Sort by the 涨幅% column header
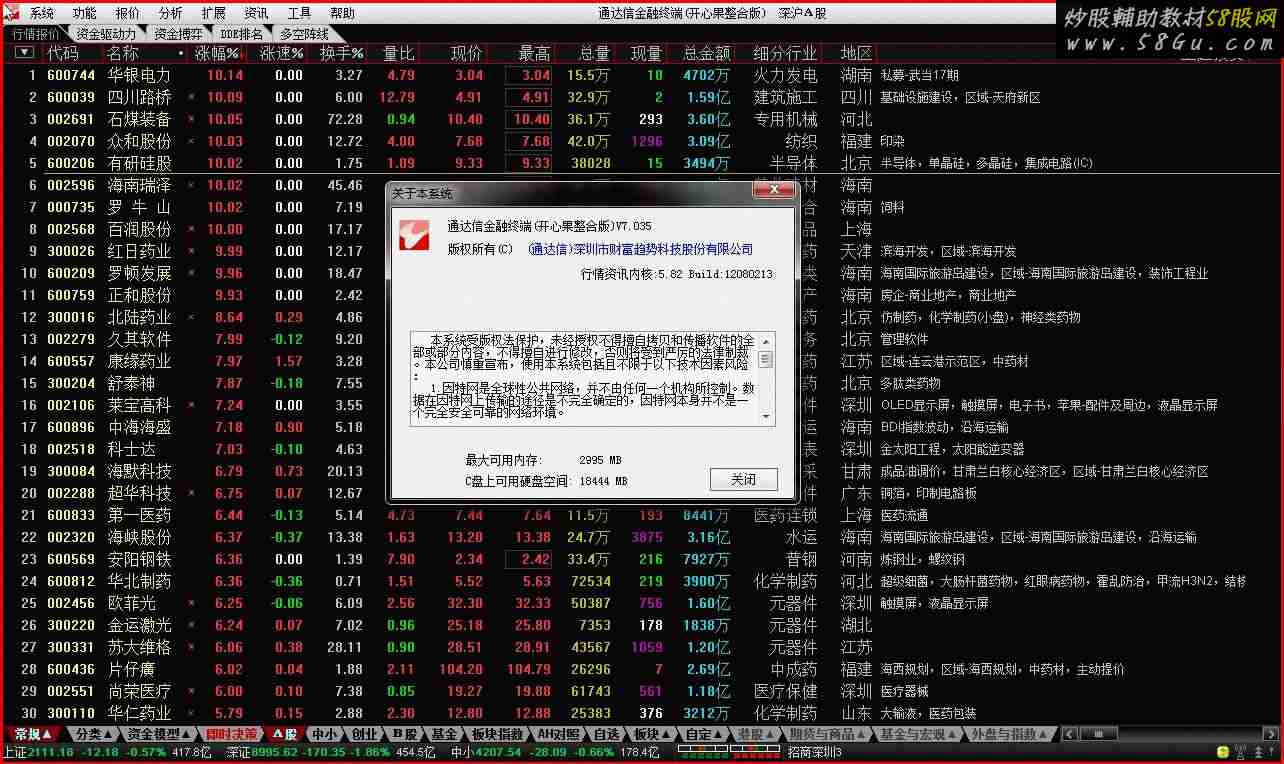The width and height of the screenshot is (1284, 764). coord(217,53)
